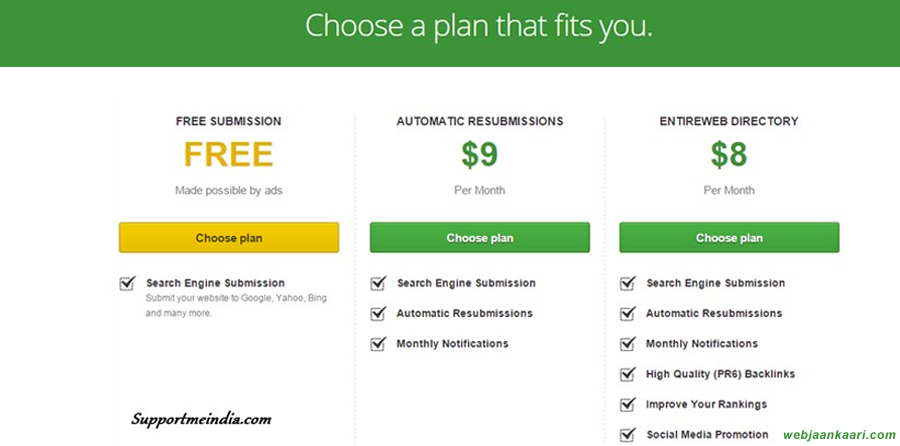Image resolution: width=900 pixels, height=446 pixels.
Task: Choose the $8 Entireweb Directory plan
Action: pos(729,238)
